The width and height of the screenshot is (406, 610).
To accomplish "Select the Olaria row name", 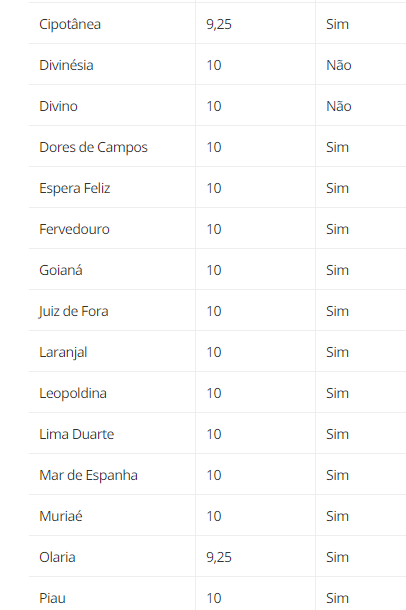I will pos(57,557).
